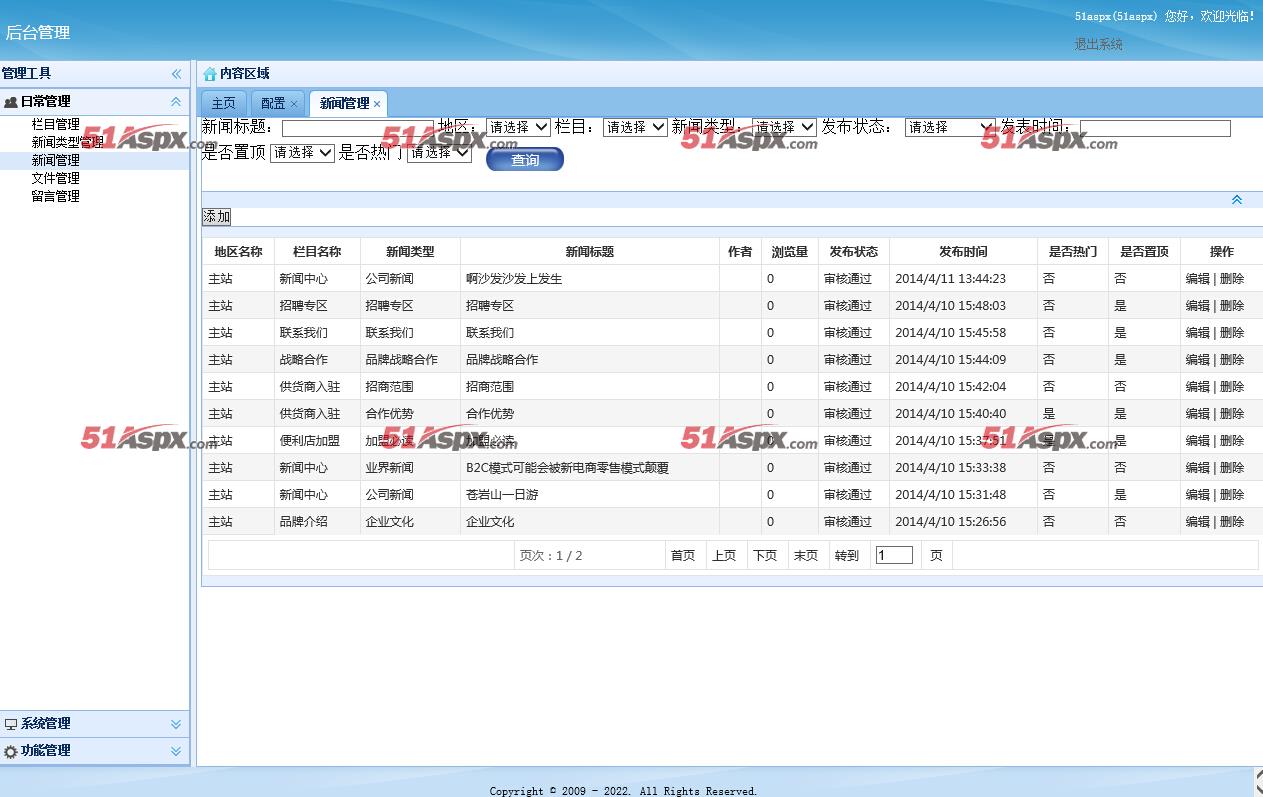Collapse the 管理工具 sidebar with double-arrow icon
Viewport: 1263px width, 797px height.
(x=176, y=74)
